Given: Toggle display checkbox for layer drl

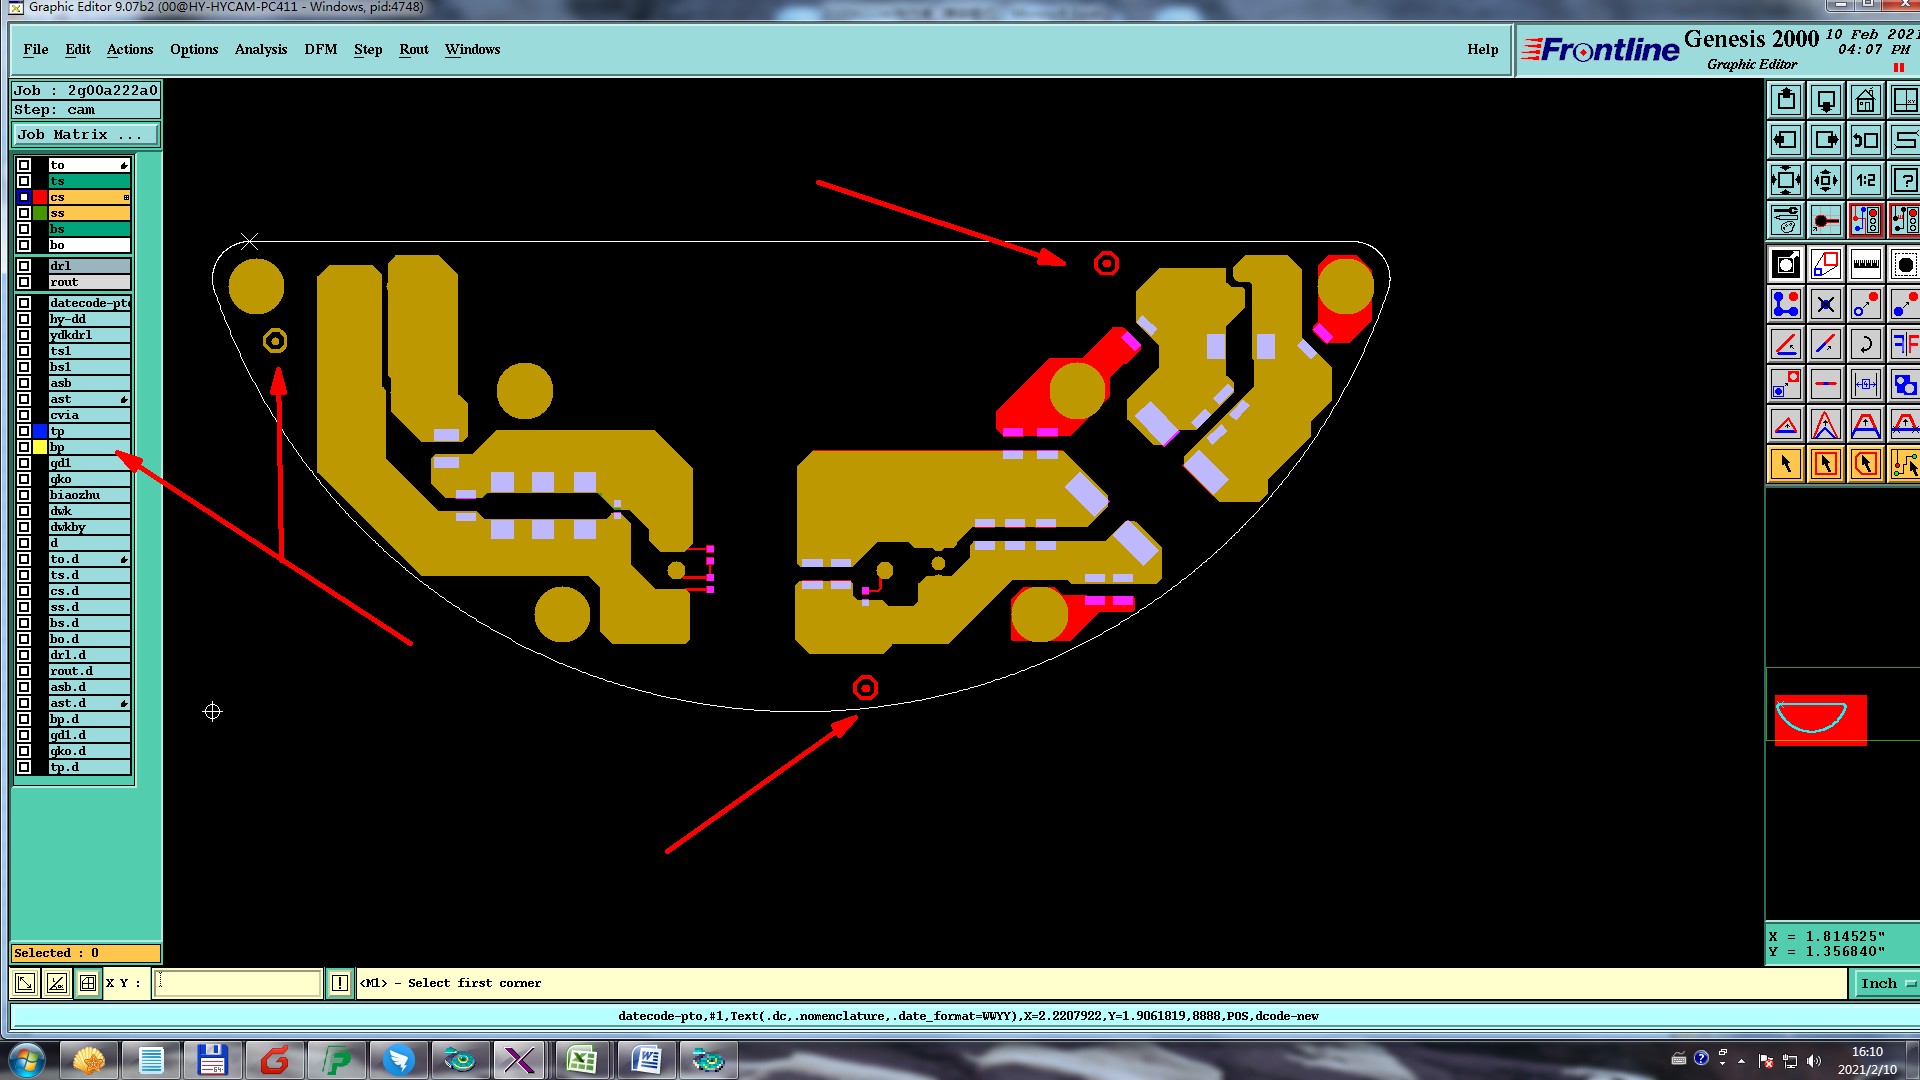Looking at the screenshot, I should tap(24, 266).
